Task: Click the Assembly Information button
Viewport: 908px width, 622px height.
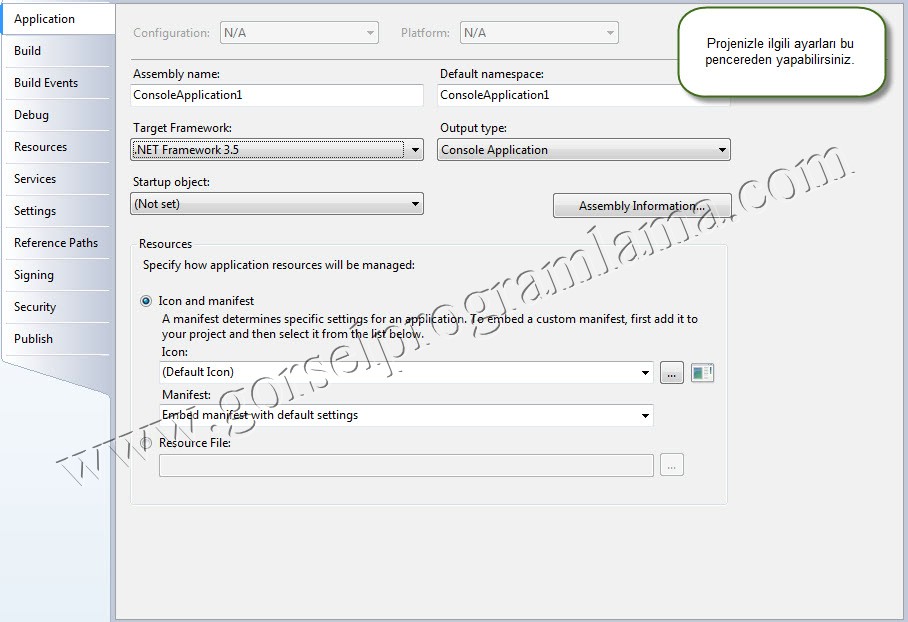Action: point(642,206)
